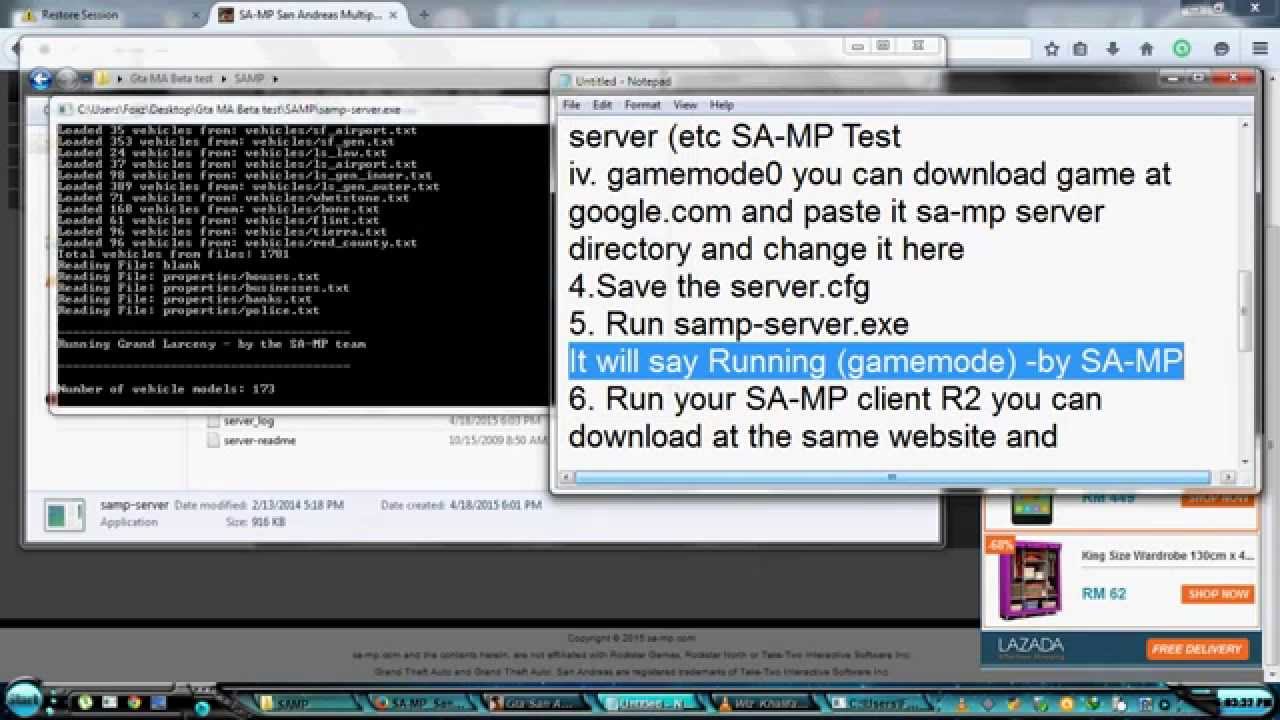
Task: Click Notepad vertical scrollbar up arrow
Action: [1245, 126]
